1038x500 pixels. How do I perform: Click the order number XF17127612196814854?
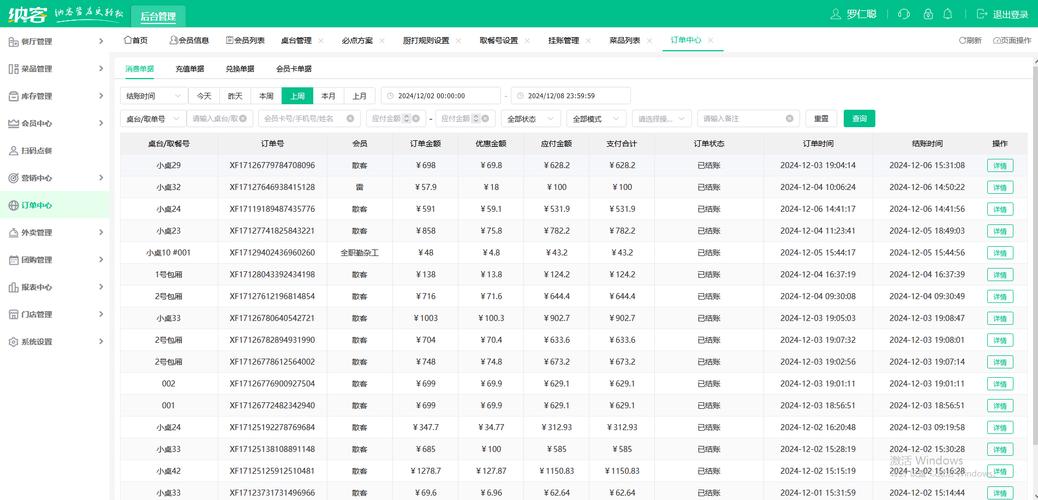(x=272, y=296)
